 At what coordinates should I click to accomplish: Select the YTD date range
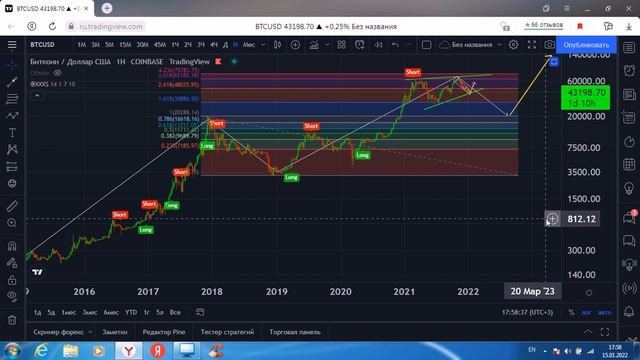pyautogui.click(x=131, y=313)
